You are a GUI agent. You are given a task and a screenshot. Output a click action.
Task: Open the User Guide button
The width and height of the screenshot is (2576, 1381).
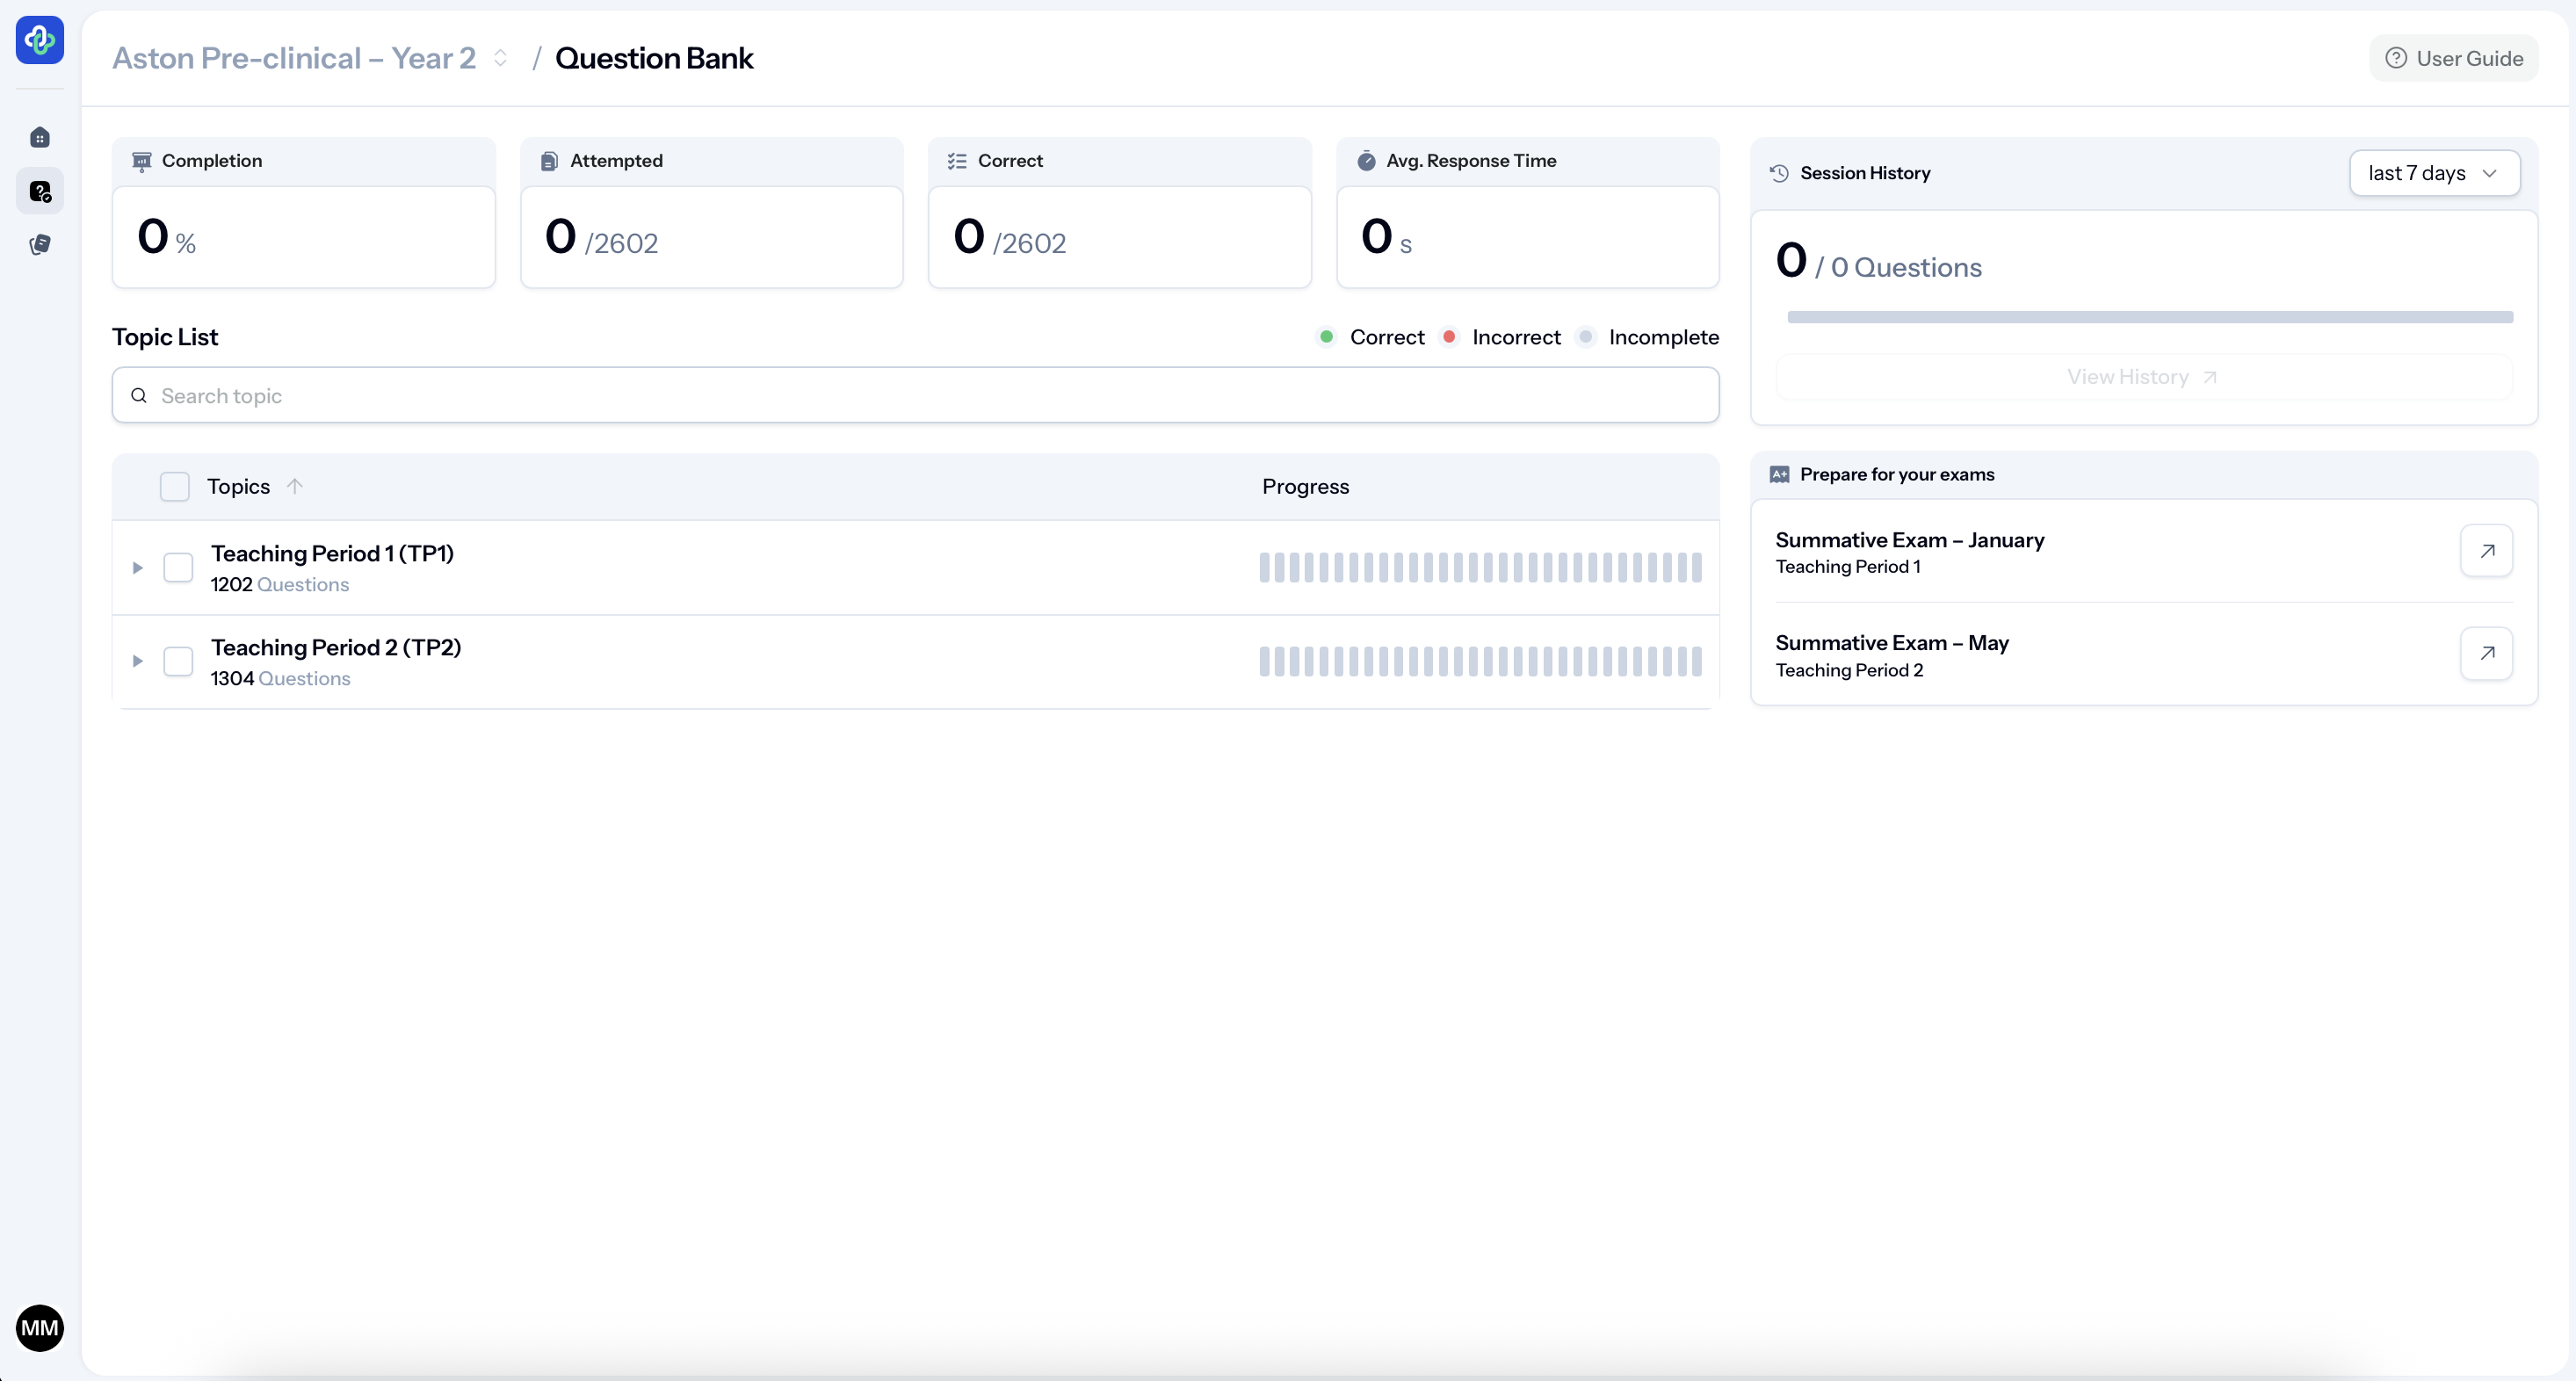2453,58
